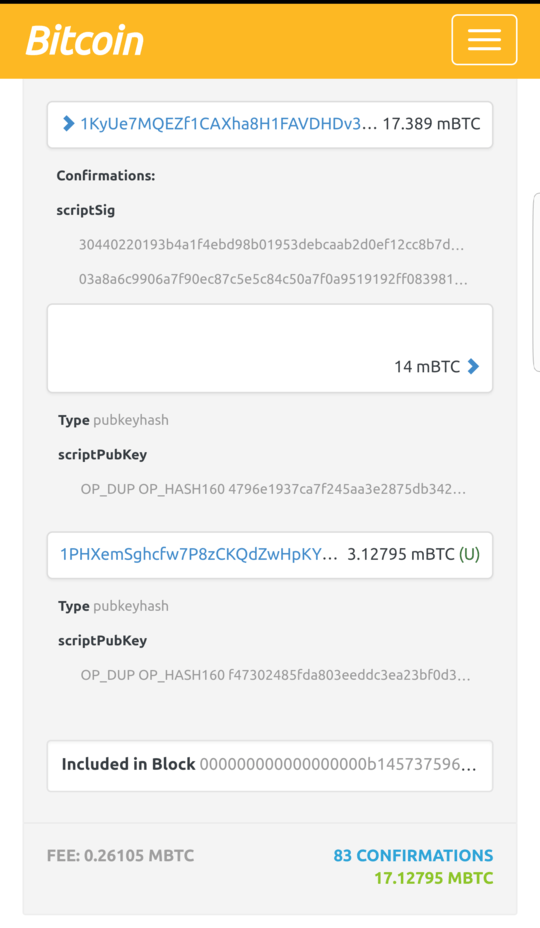Click chevron next to 14 mBTC output

coord(472,366)
